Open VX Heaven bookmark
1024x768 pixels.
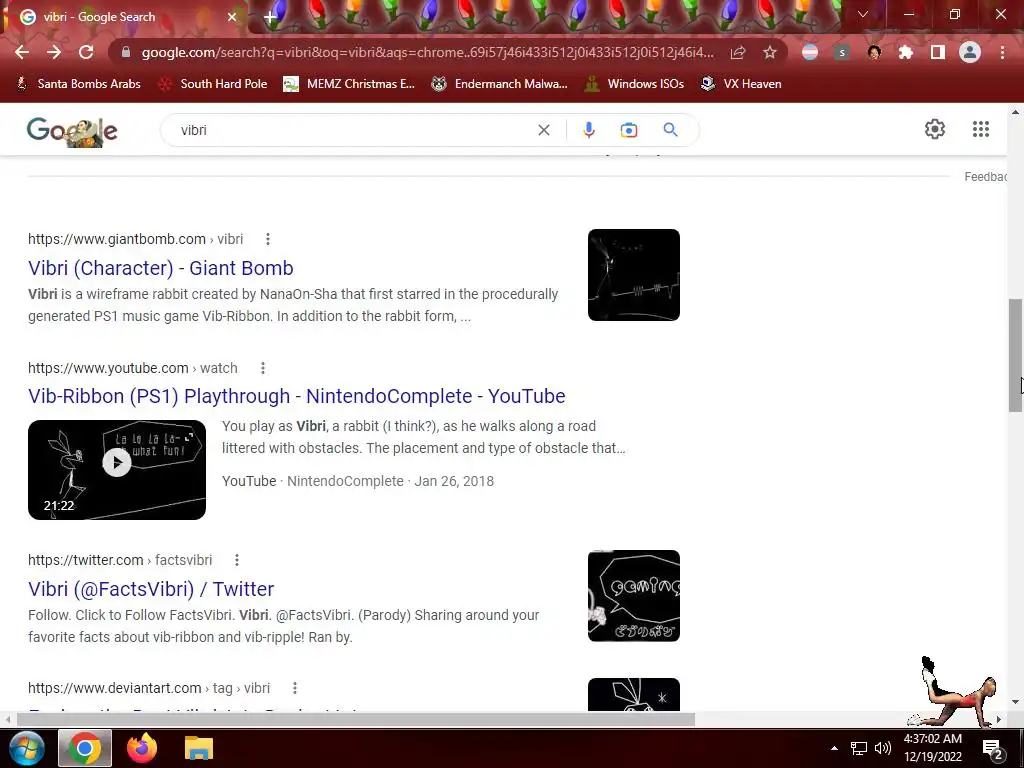pos(741,84)
